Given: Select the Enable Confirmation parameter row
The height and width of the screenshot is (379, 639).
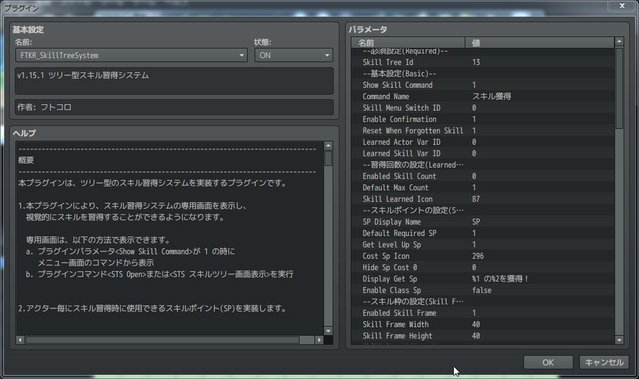Looking at the screenshot, I should pos(483,119).
